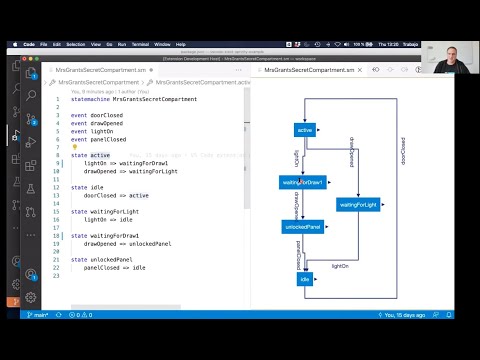Expand additional views ellipsis in activity bar
The width and height of the screenshot is (480, 360).
31,235
